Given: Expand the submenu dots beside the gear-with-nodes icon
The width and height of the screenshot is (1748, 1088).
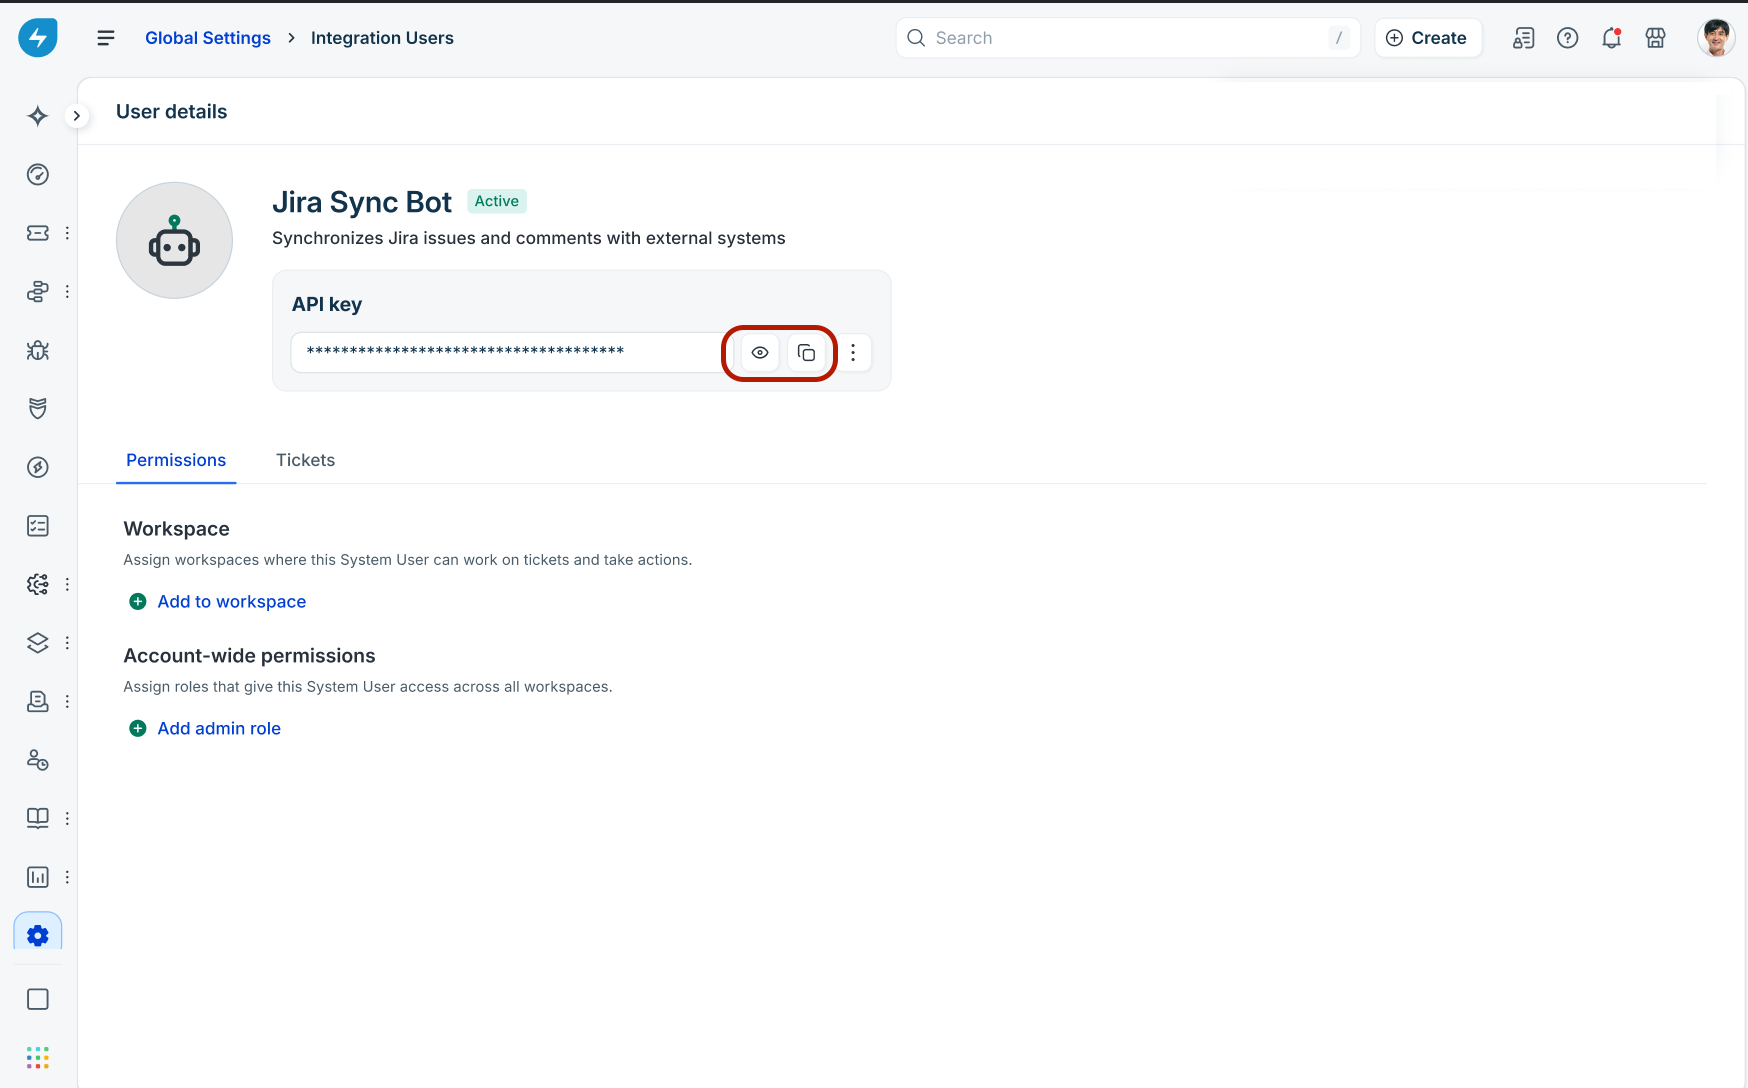Looking at the screenshot, I should click(x=67, y=584).
